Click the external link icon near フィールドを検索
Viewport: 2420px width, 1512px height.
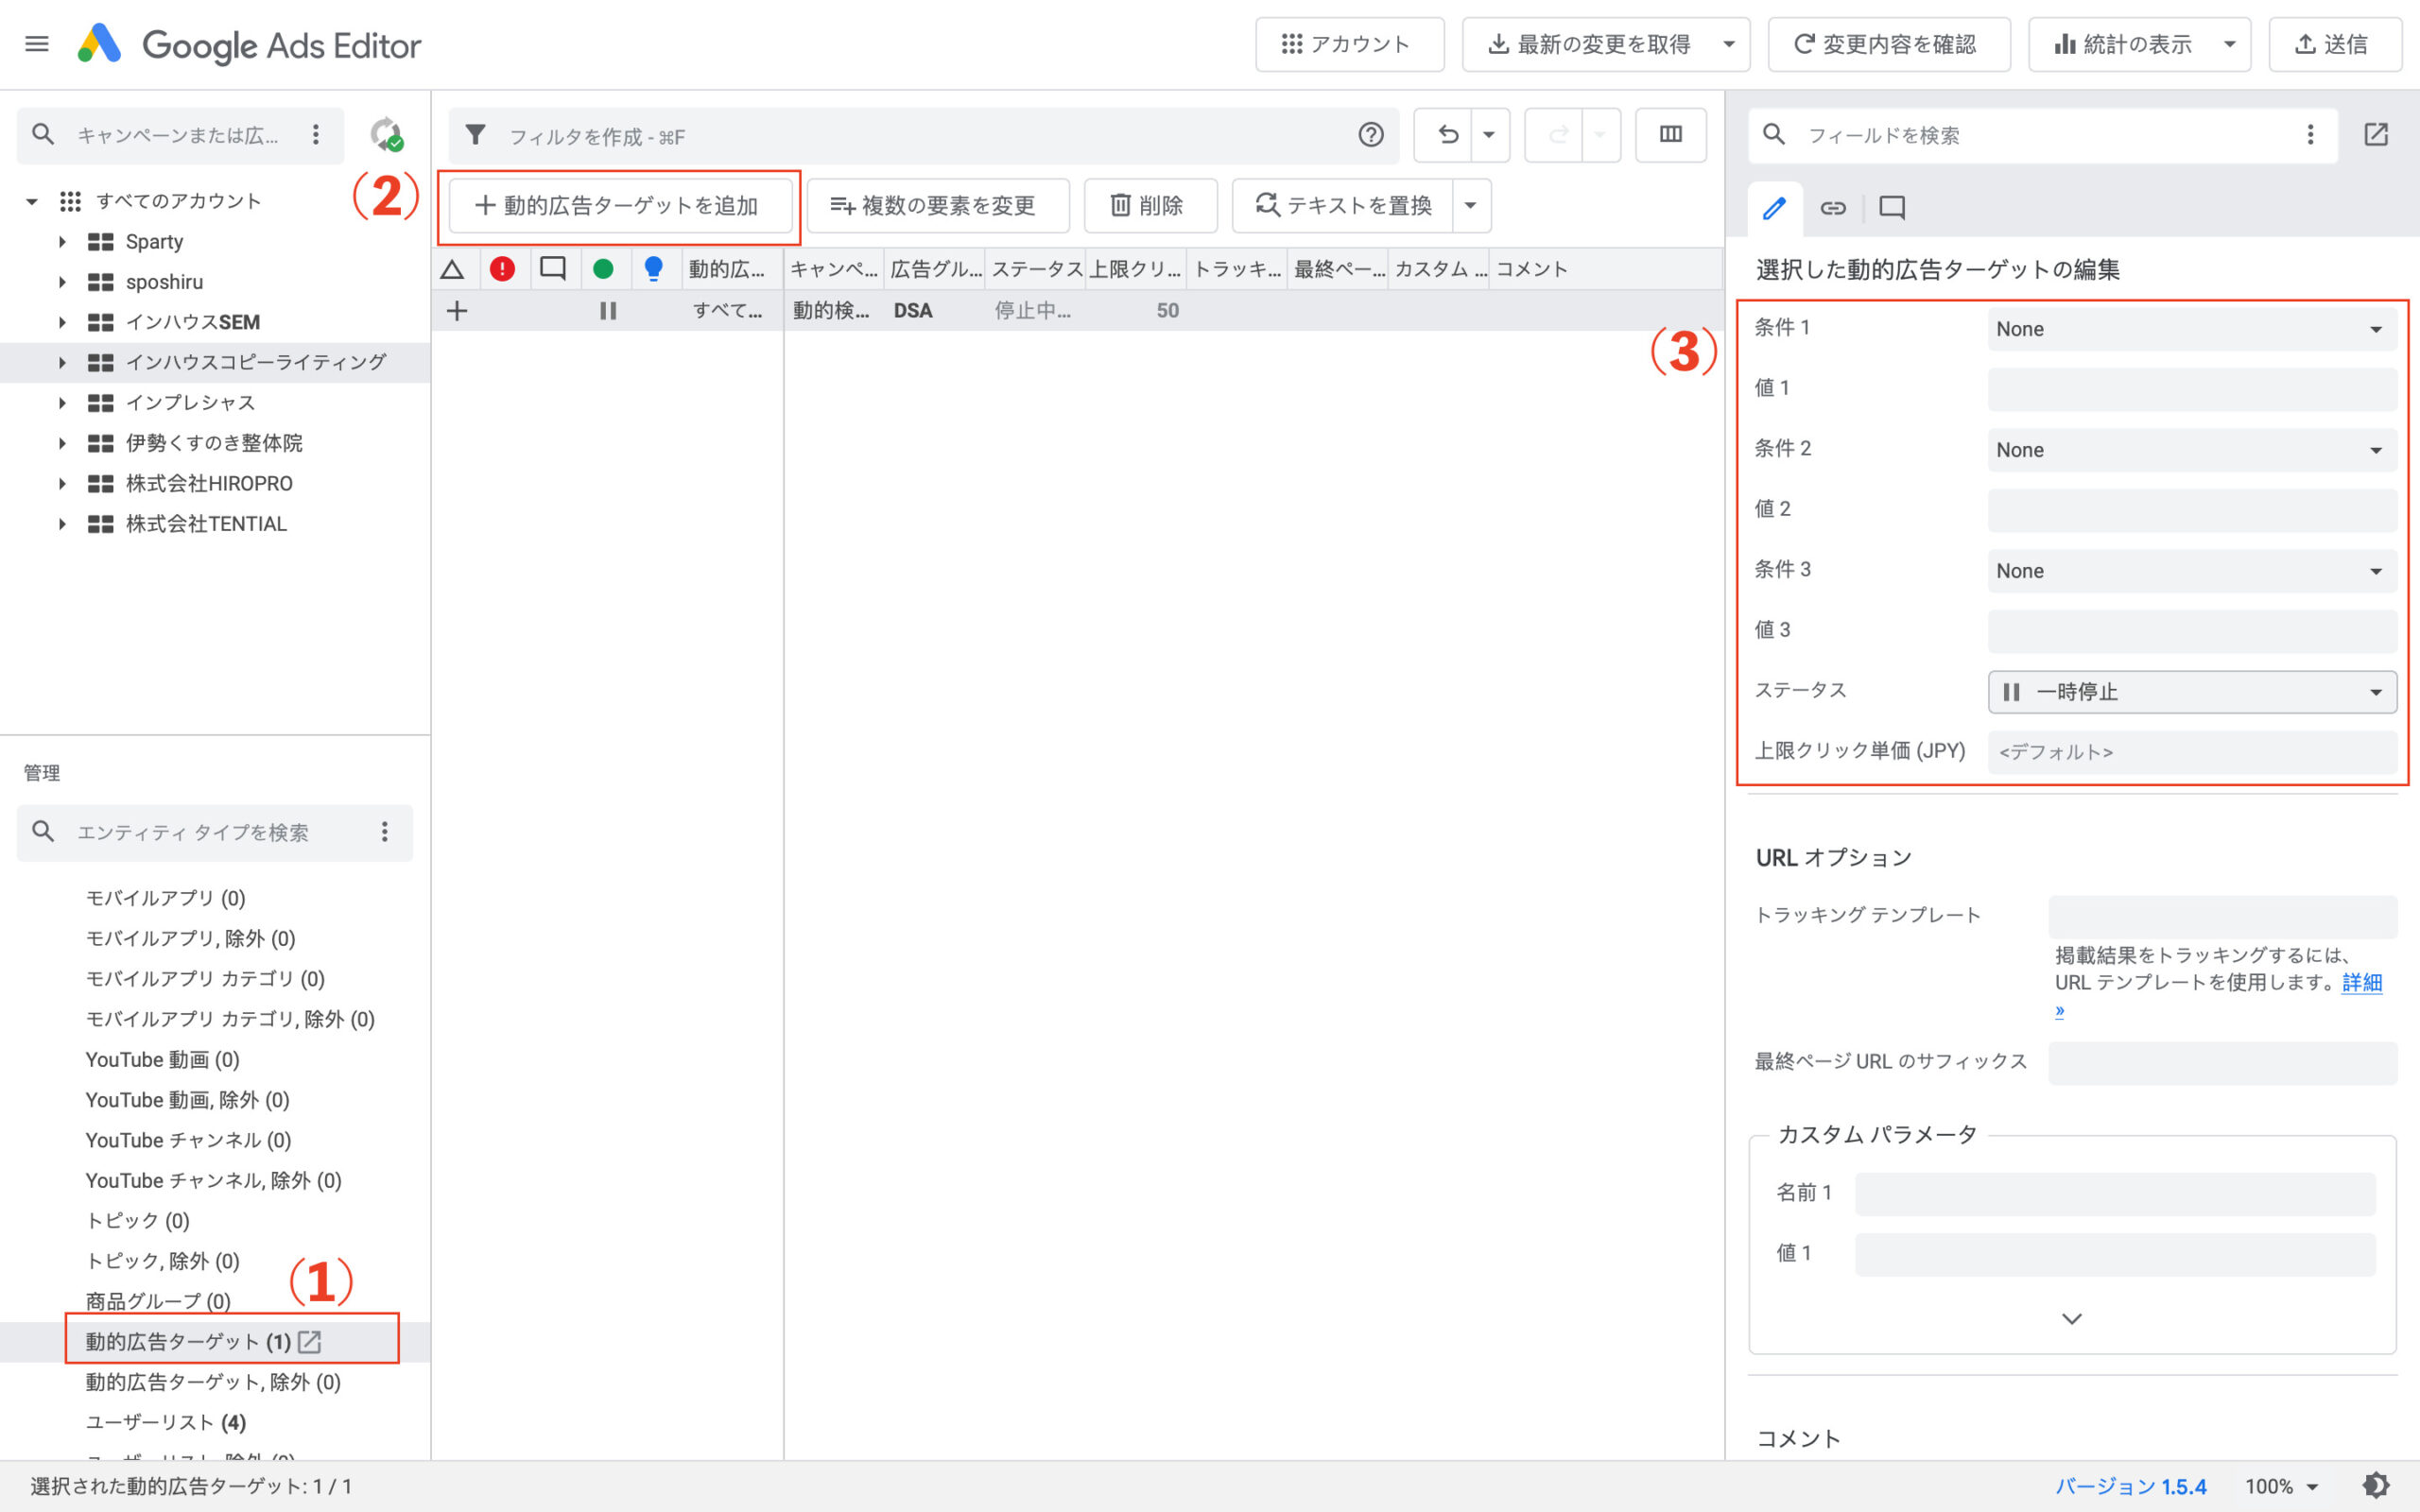point(2377,134)
